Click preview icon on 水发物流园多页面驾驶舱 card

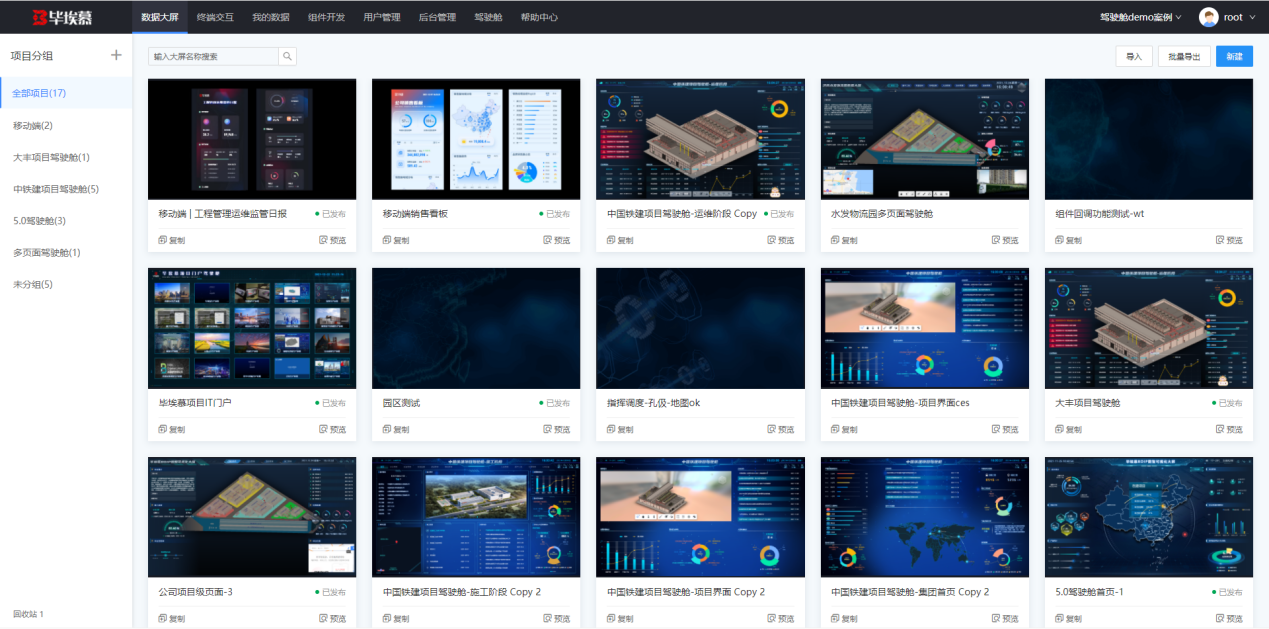point(996,240)
